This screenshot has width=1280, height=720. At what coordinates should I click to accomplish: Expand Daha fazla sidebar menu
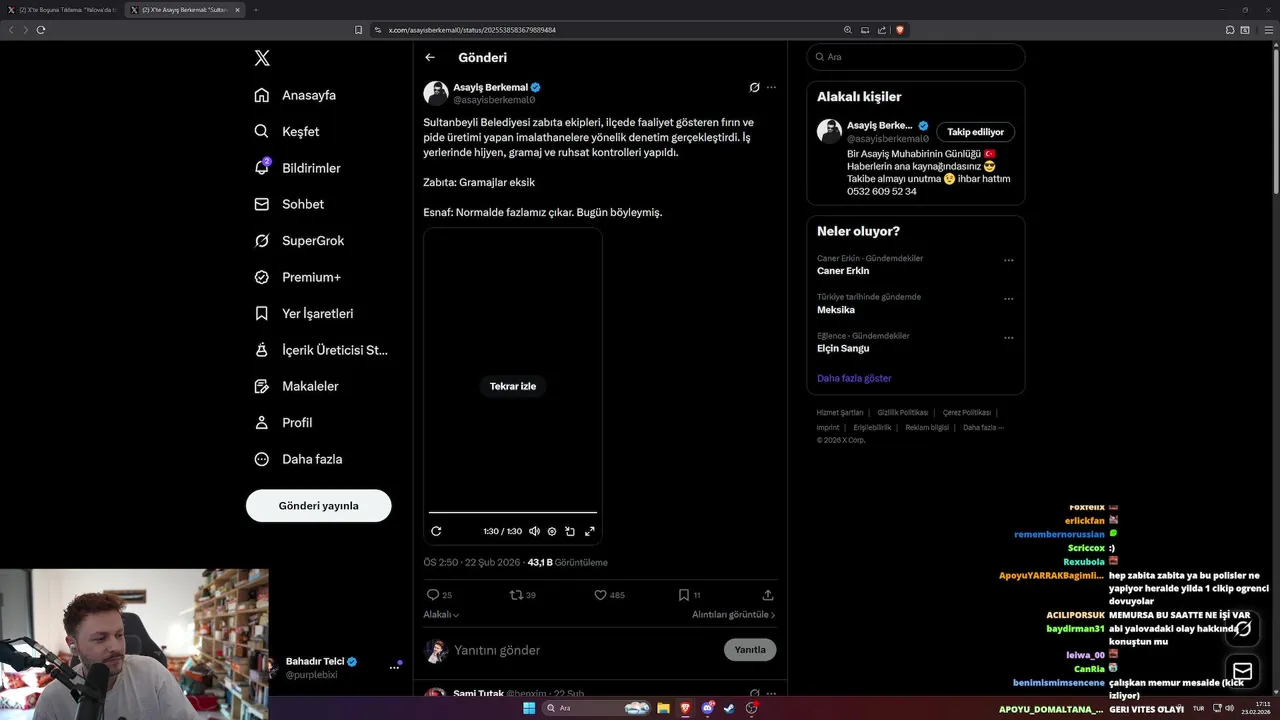click(299, 459)
